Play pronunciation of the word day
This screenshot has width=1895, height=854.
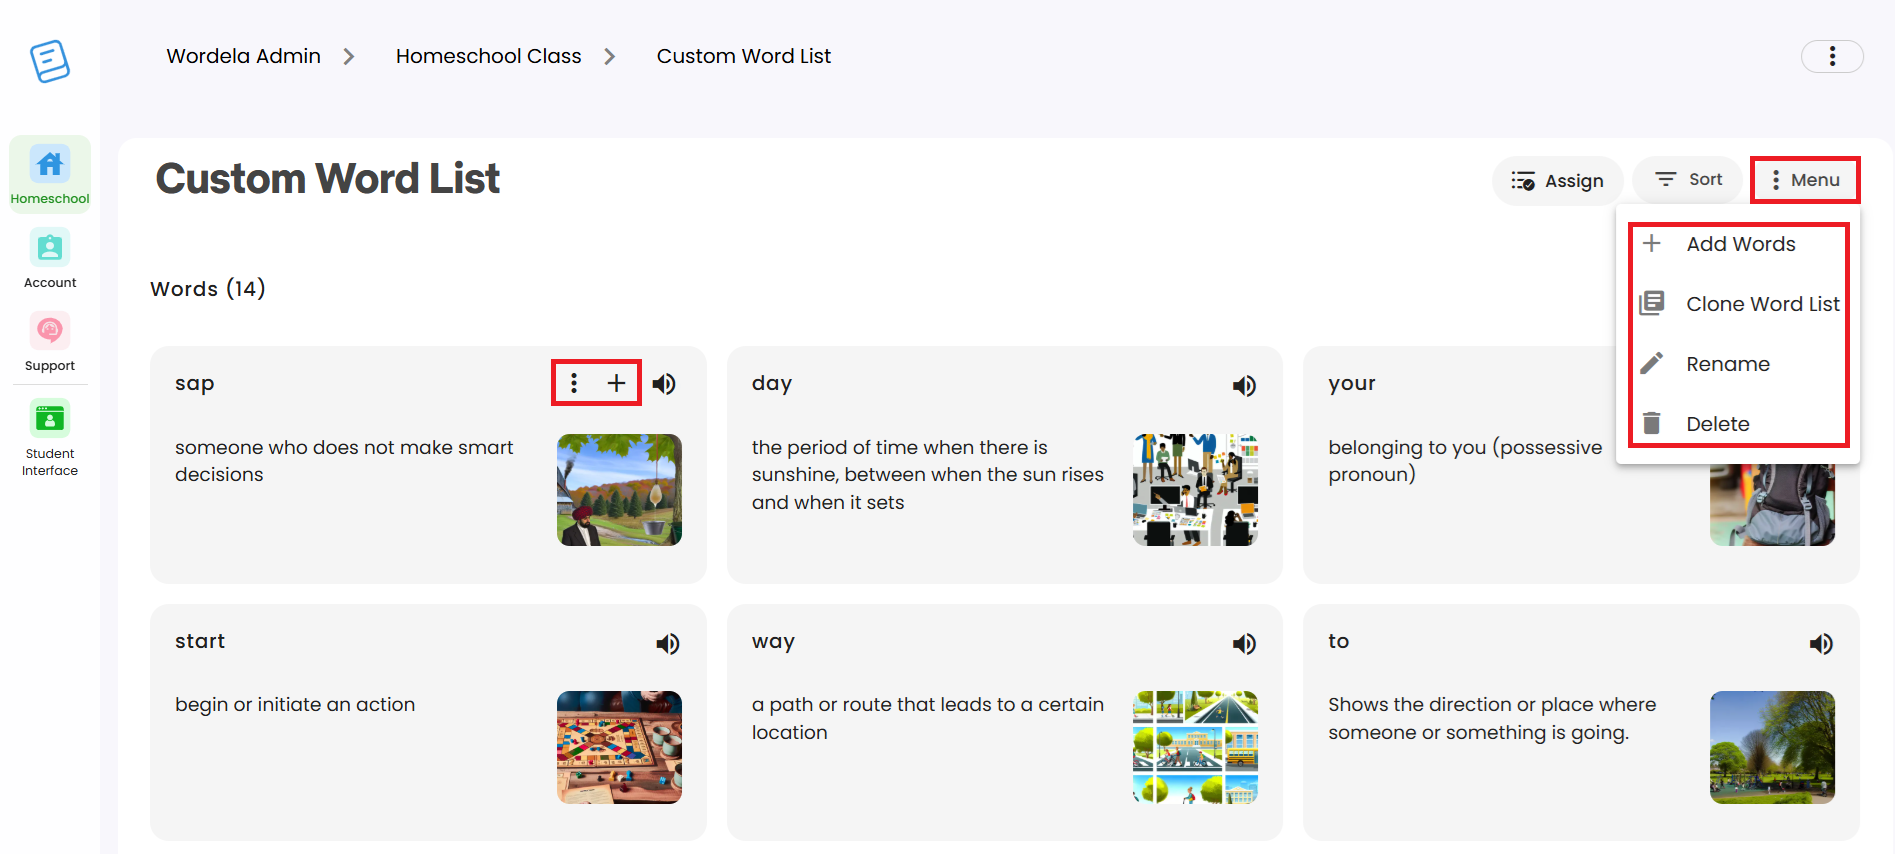(1244, 386)
